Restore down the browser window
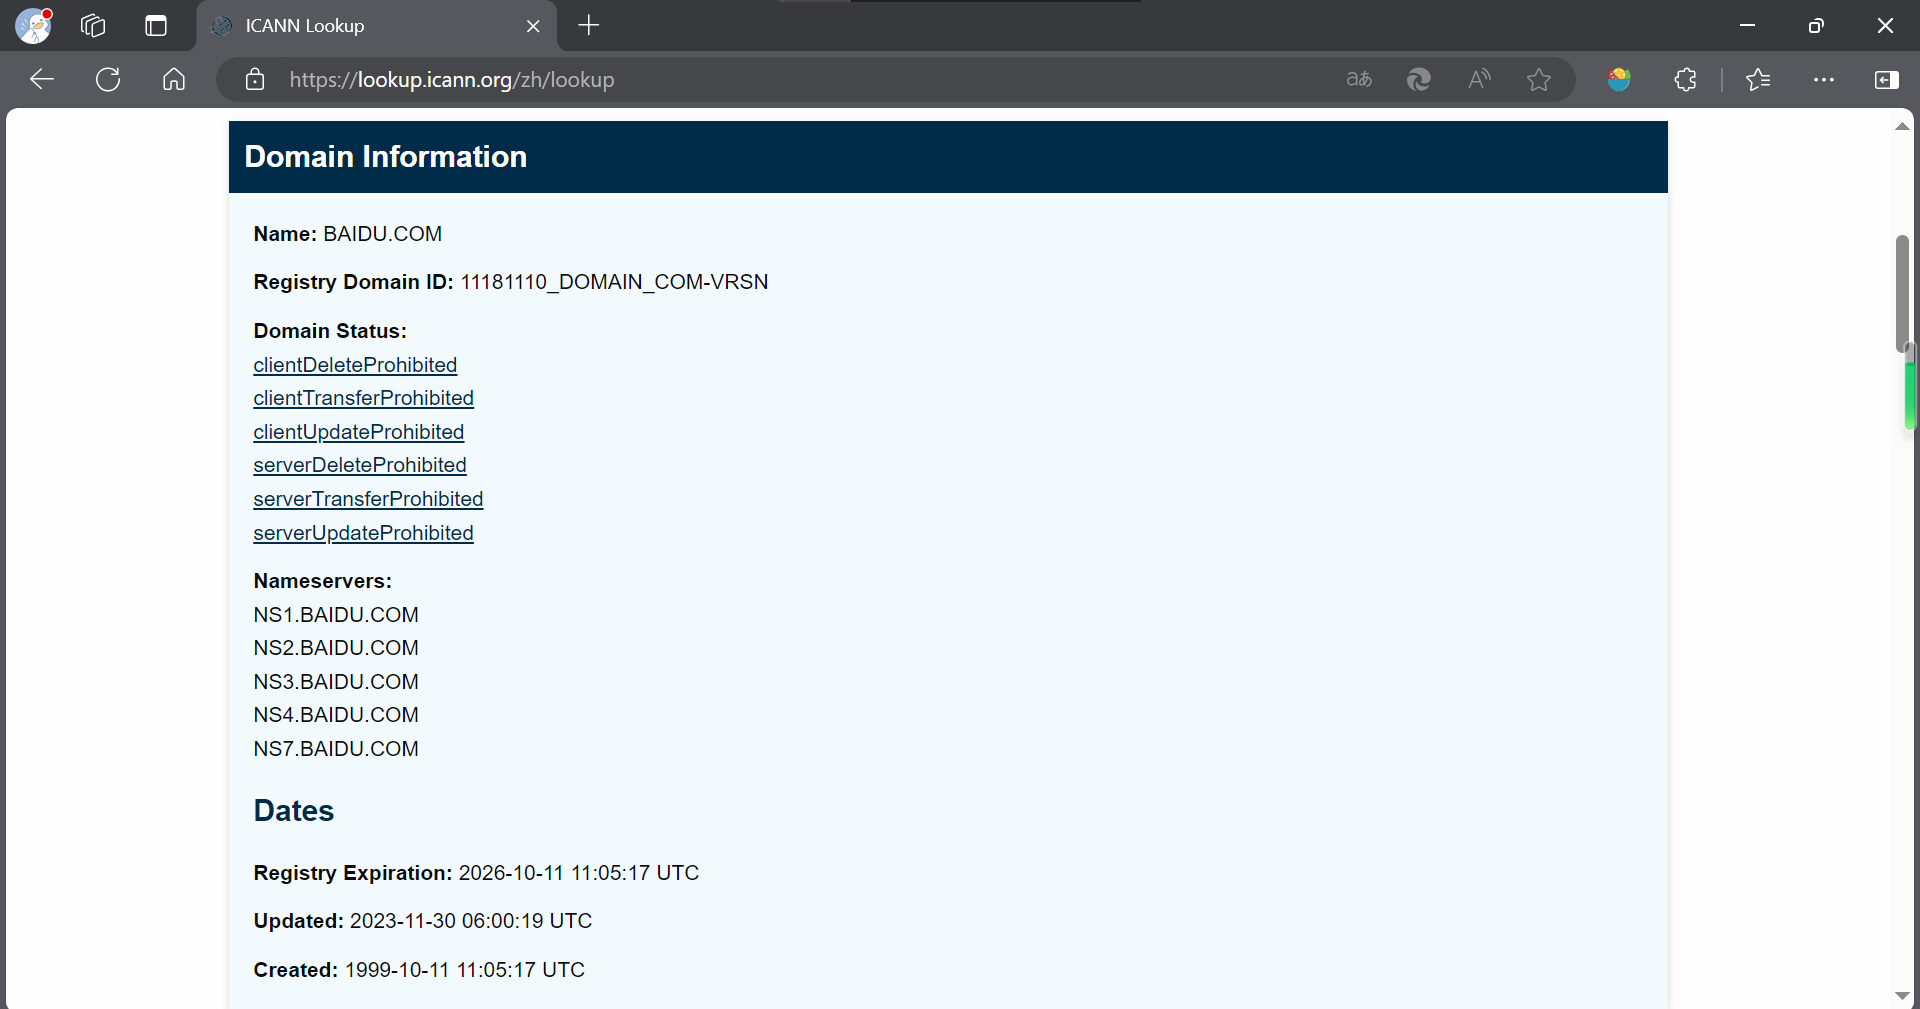 (x=1816, y=26)
